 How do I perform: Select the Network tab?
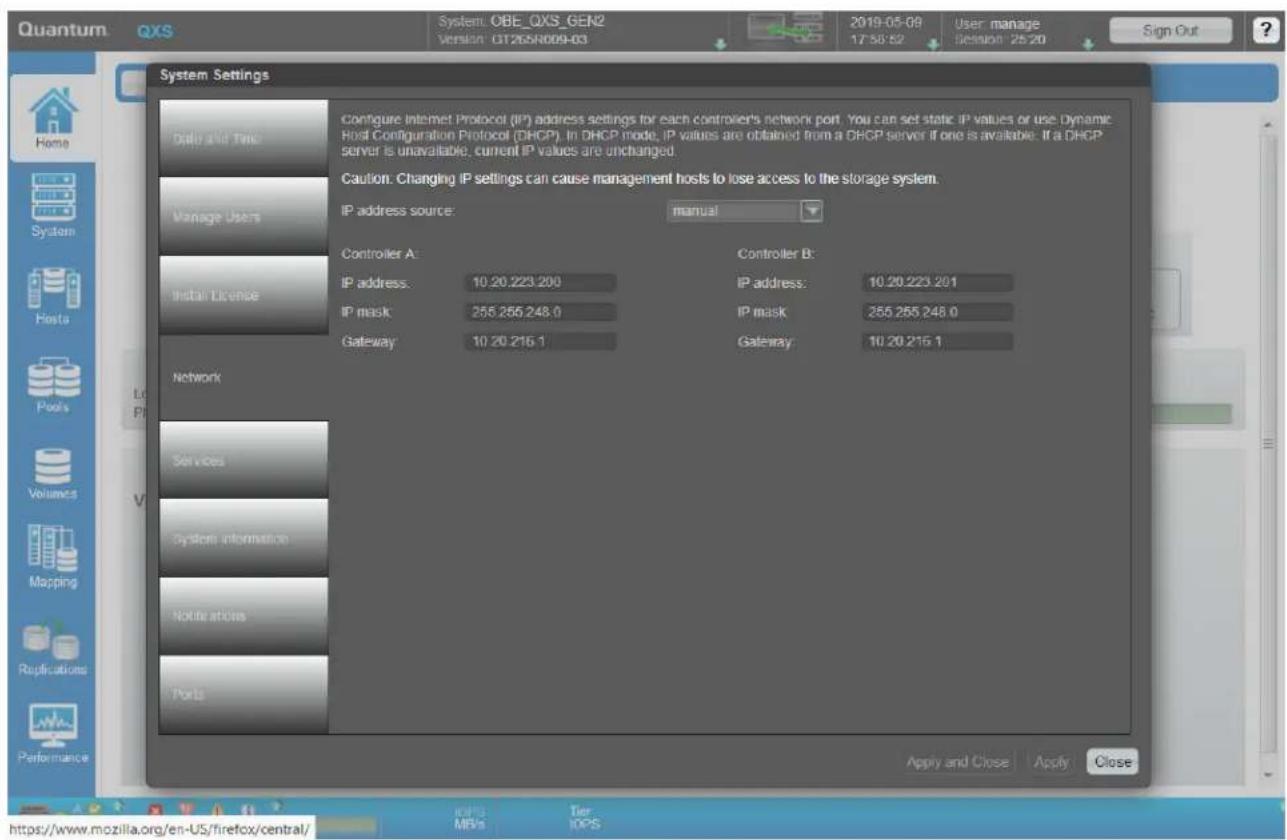coord(243,377)
